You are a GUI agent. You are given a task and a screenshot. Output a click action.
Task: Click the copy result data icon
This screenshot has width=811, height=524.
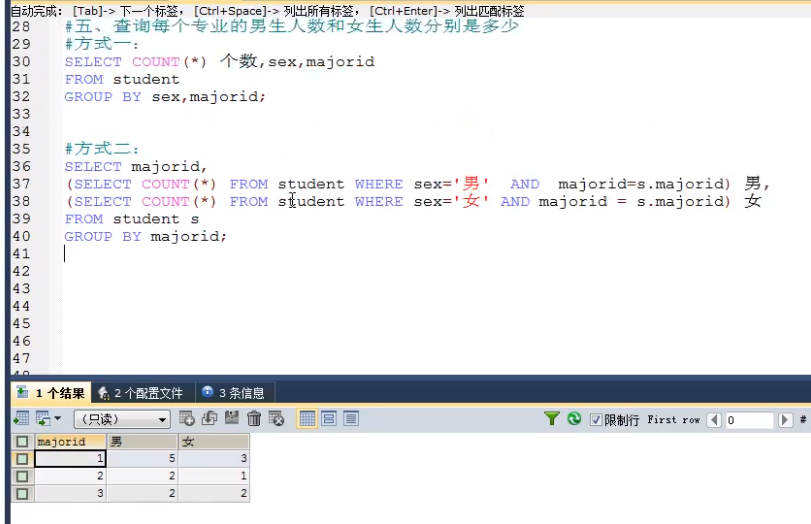(x=43, y=418)
